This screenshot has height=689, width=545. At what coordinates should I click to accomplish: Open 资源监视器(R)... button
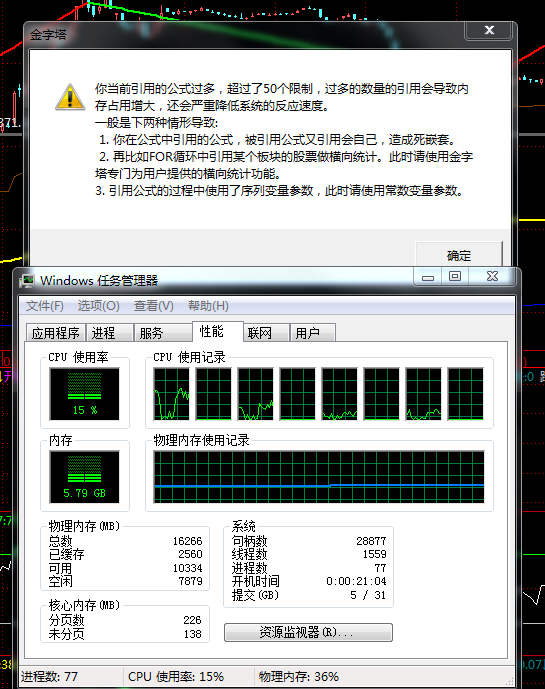[x=308, y=632]
